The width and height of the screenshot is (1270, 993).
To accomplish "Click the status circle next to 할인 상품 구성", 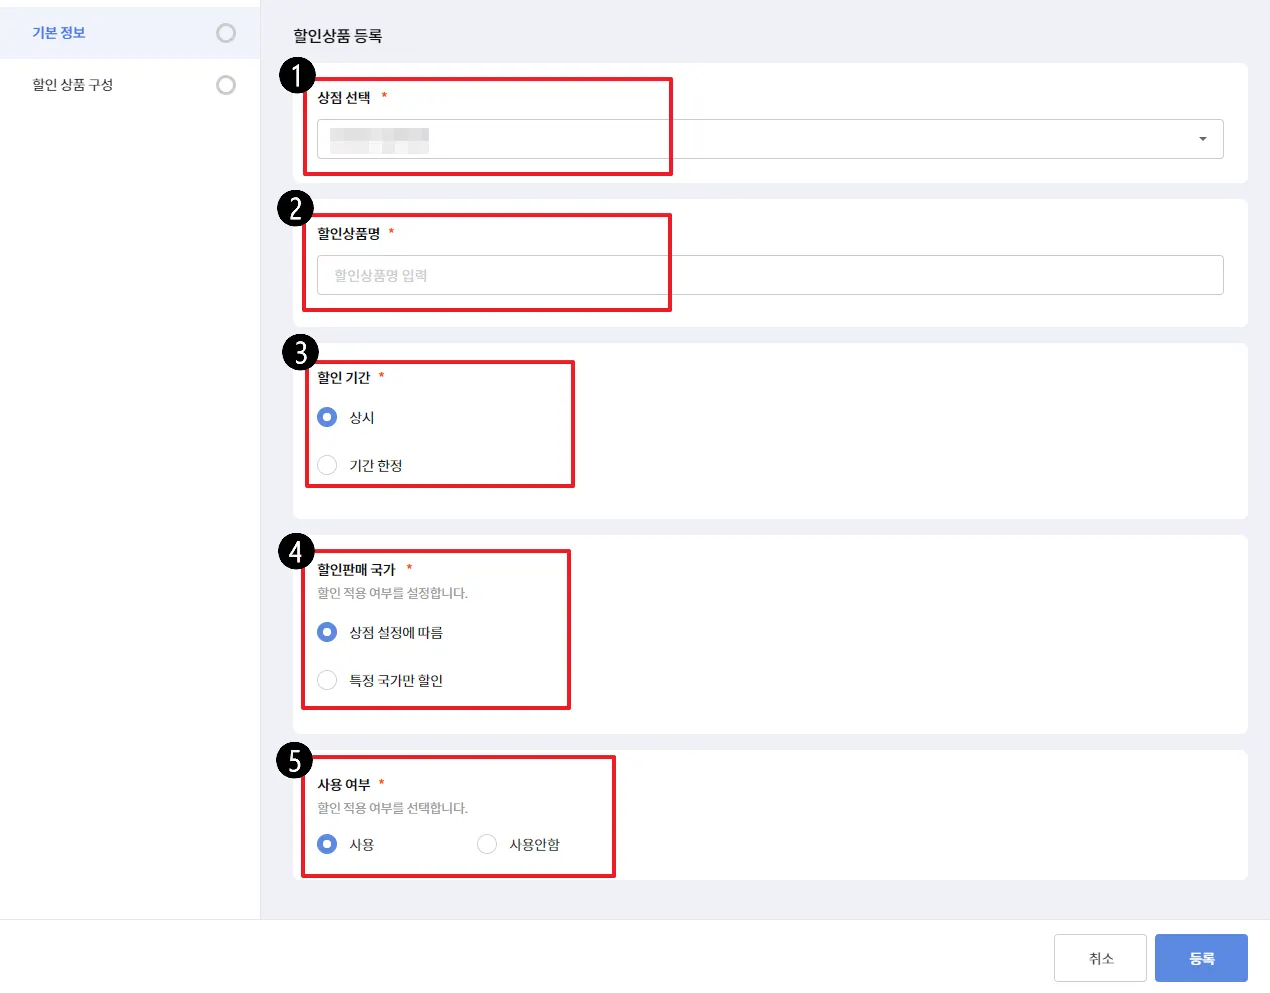I will [226, 85].
